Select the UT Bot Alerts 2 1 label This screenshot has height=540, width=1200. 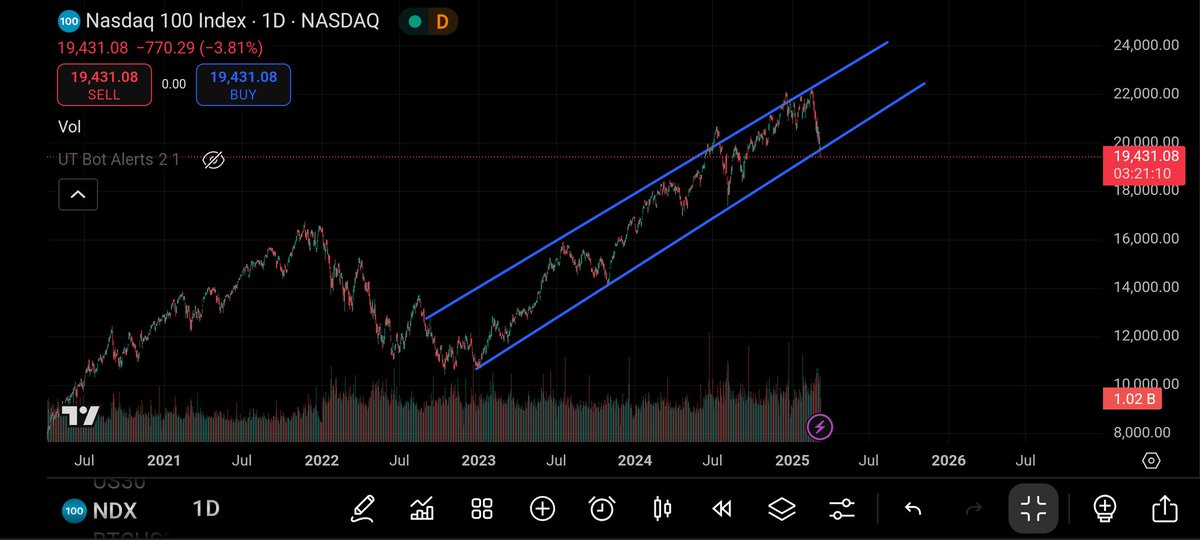click(x=119, y=159)
